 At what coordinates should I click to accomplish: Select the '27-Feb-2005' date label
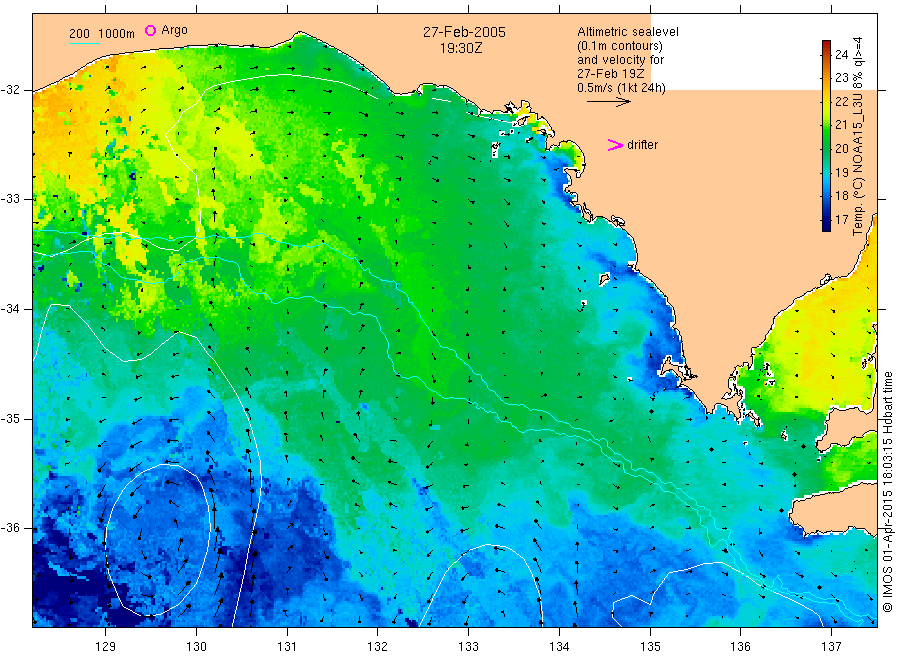[x=464, y=32]
